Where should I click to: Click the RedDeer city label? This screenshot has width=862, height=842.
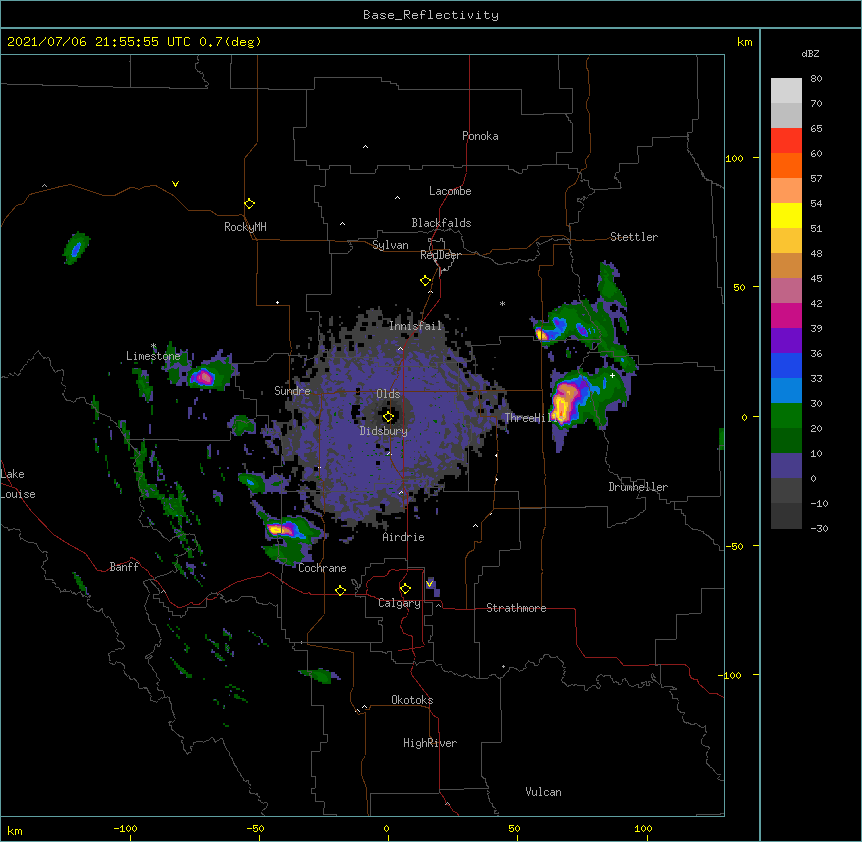pos(440,255)
